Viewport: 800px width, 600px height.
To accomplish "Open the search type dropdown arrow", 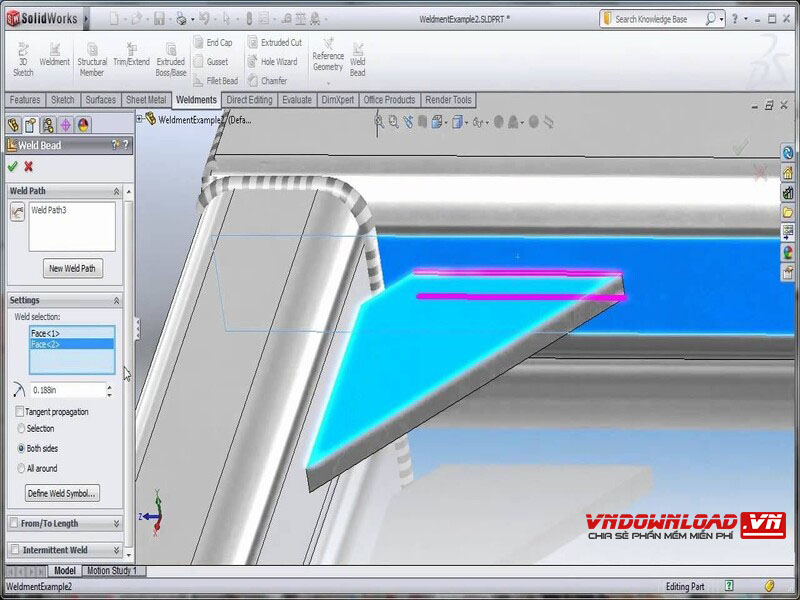I will [x=721, y=19].
